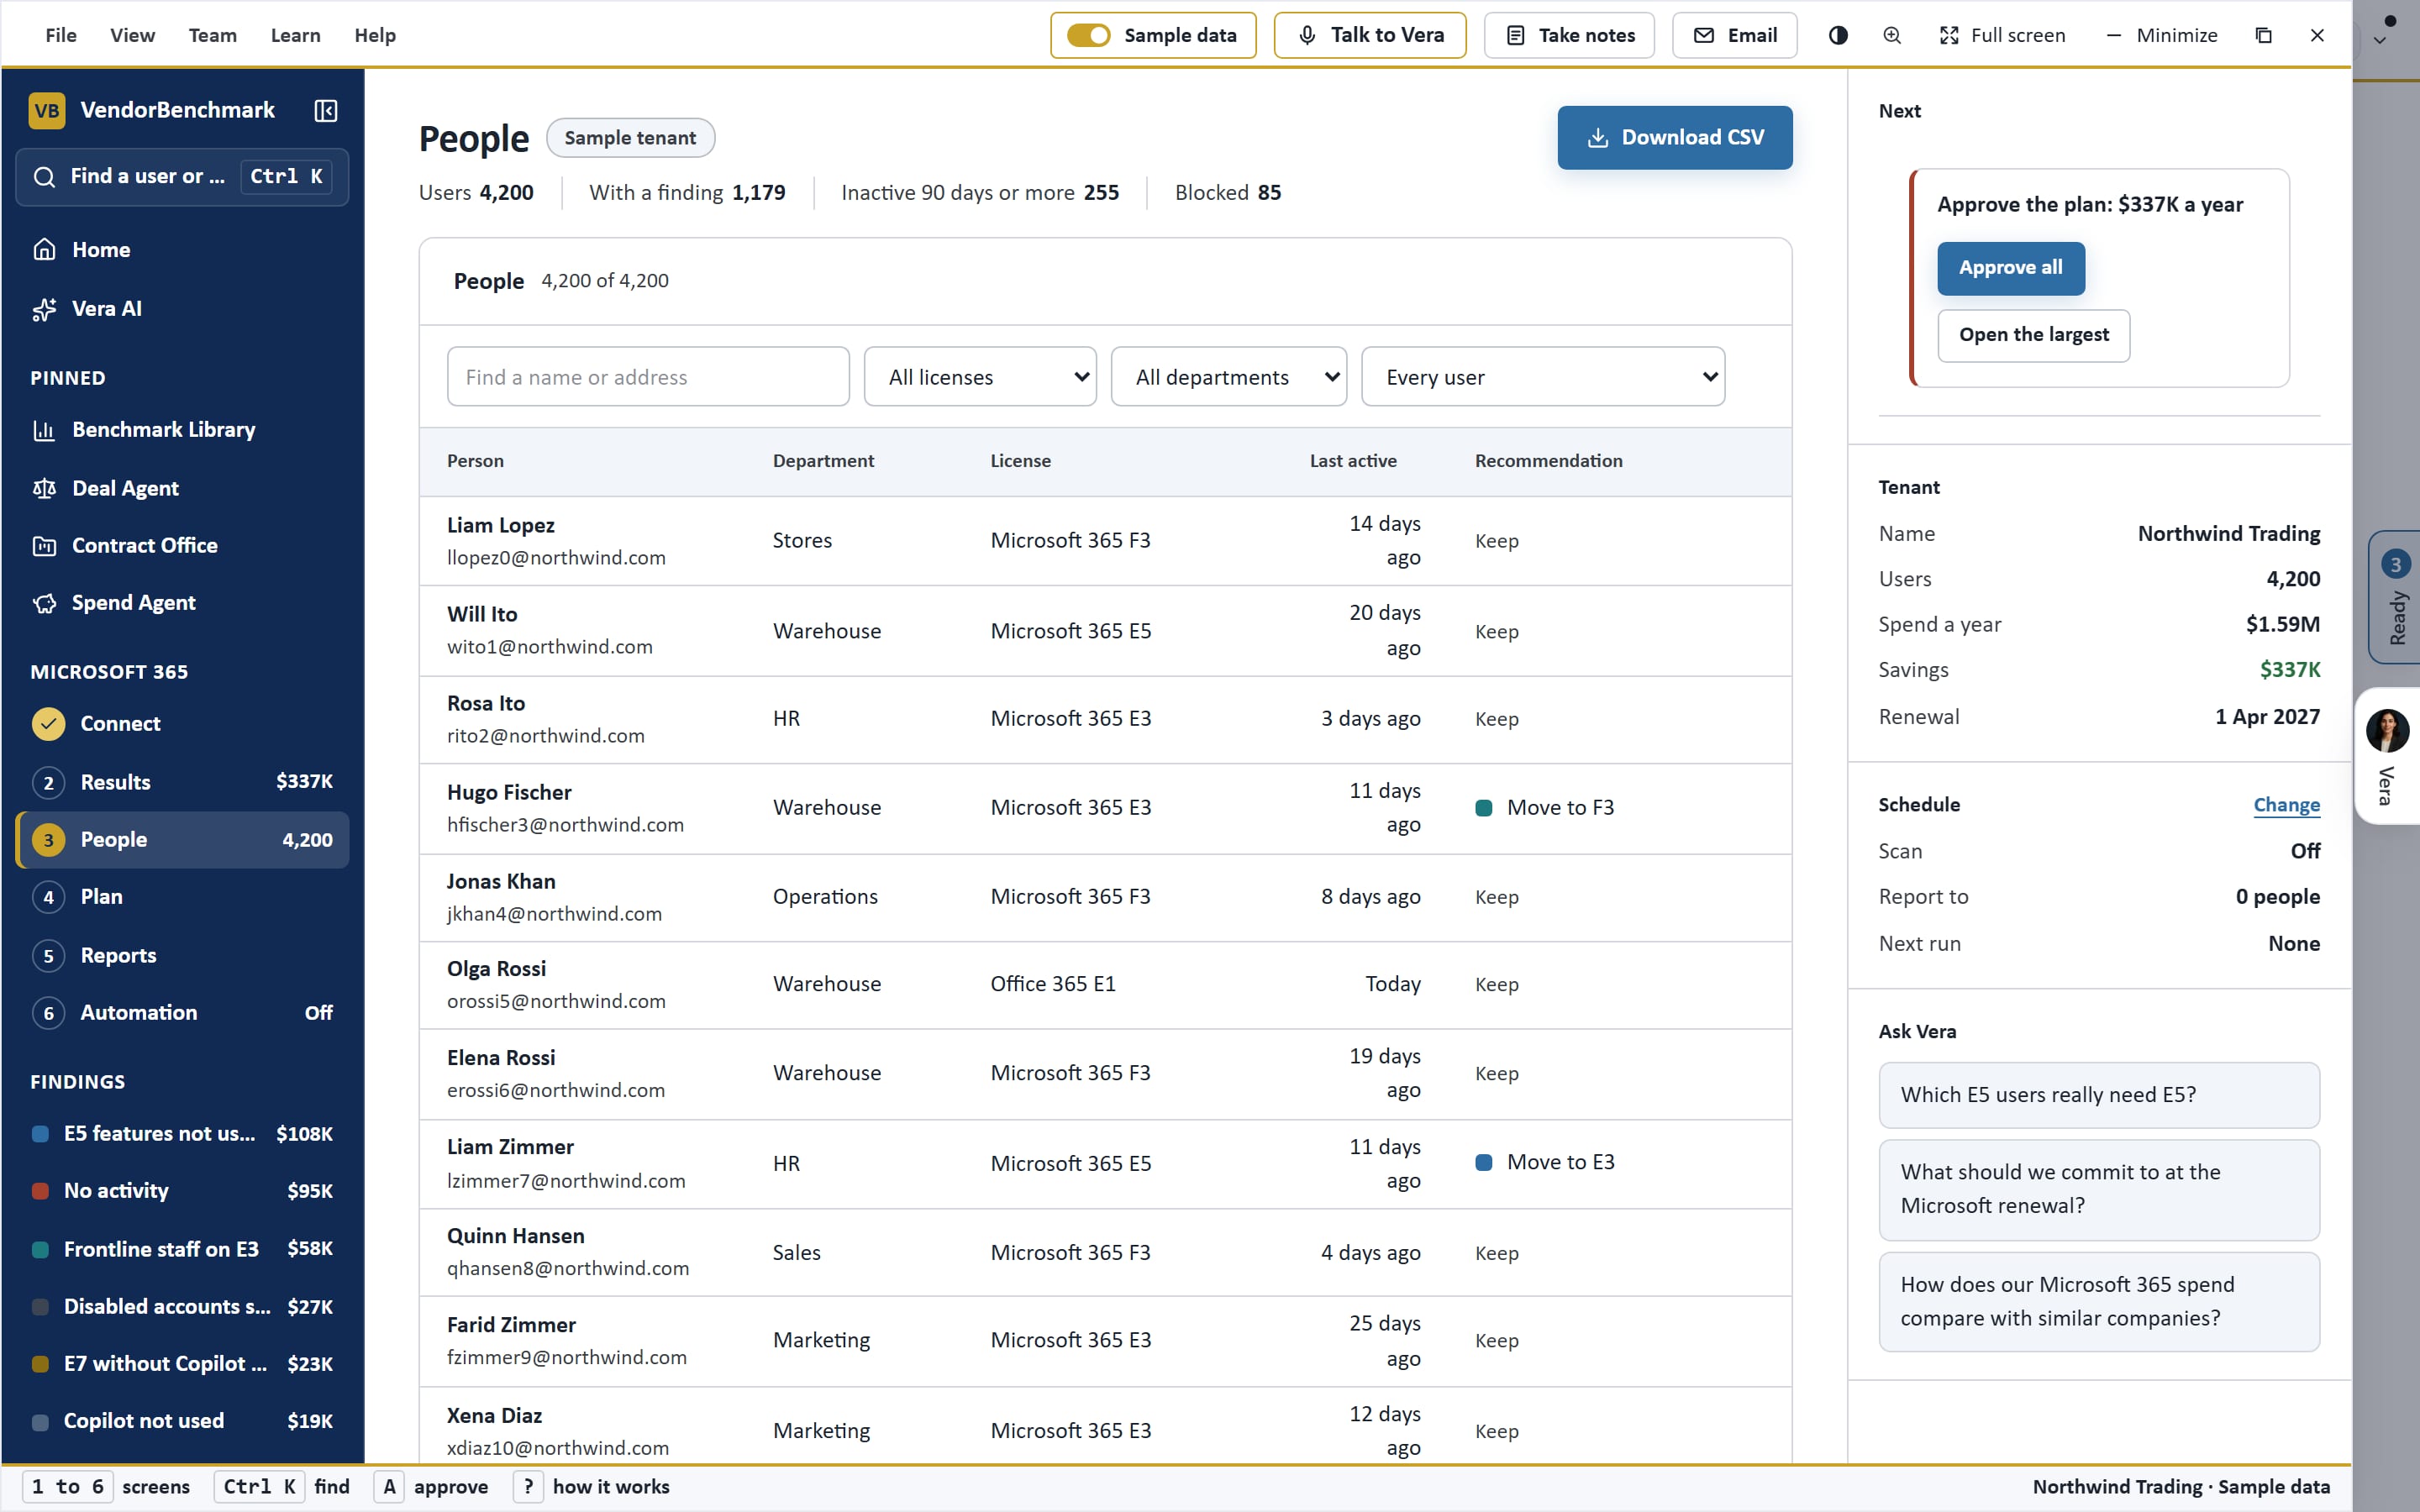Open Liam Lopez's row

point(1105,541)
